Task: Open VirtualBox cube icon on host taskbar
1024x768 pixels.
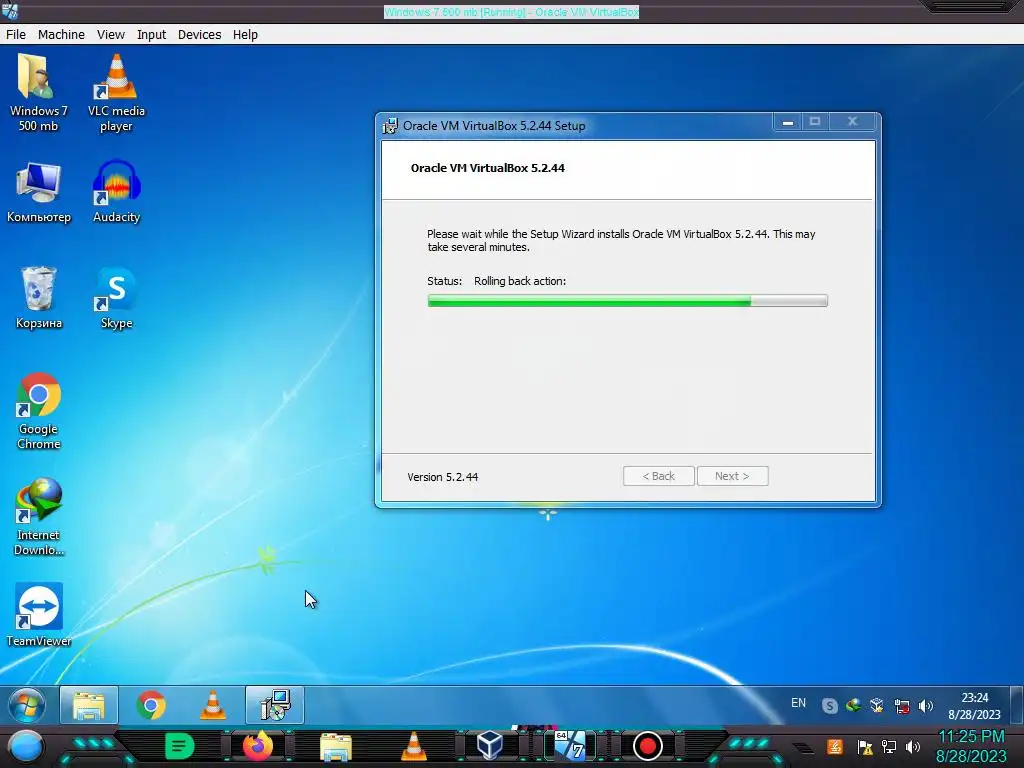Action: click(490, 745)
